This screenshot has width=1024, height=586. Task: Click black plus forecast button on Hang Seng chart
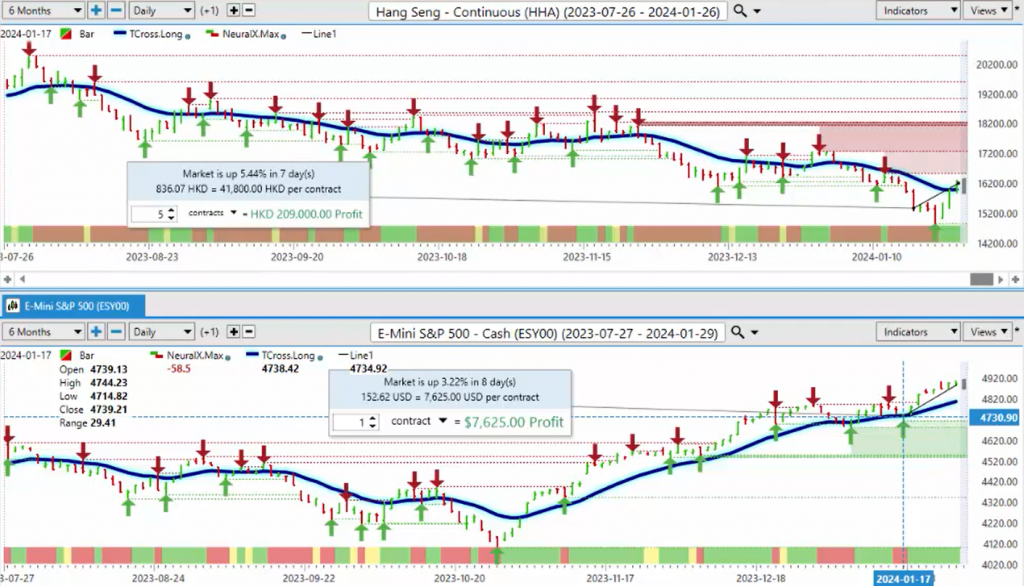tap(233, 10)
